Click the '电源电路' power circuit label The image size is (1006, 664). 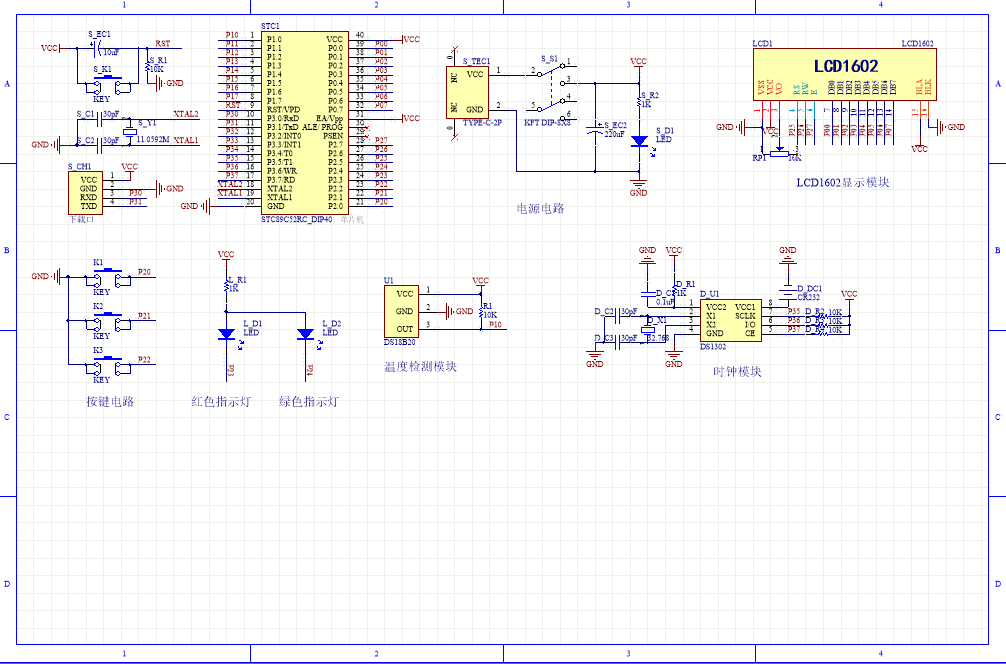pyautogui.click(x=540, y=209)
